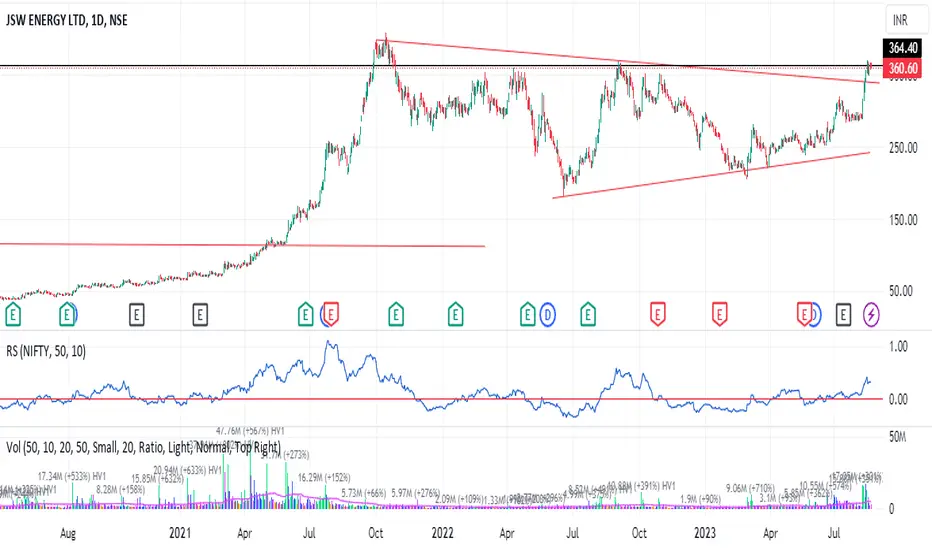Image resolution: width=932 pixels, height=550 pixels.
Task: Click the 50M volume scale value
Action: point(898,437)
